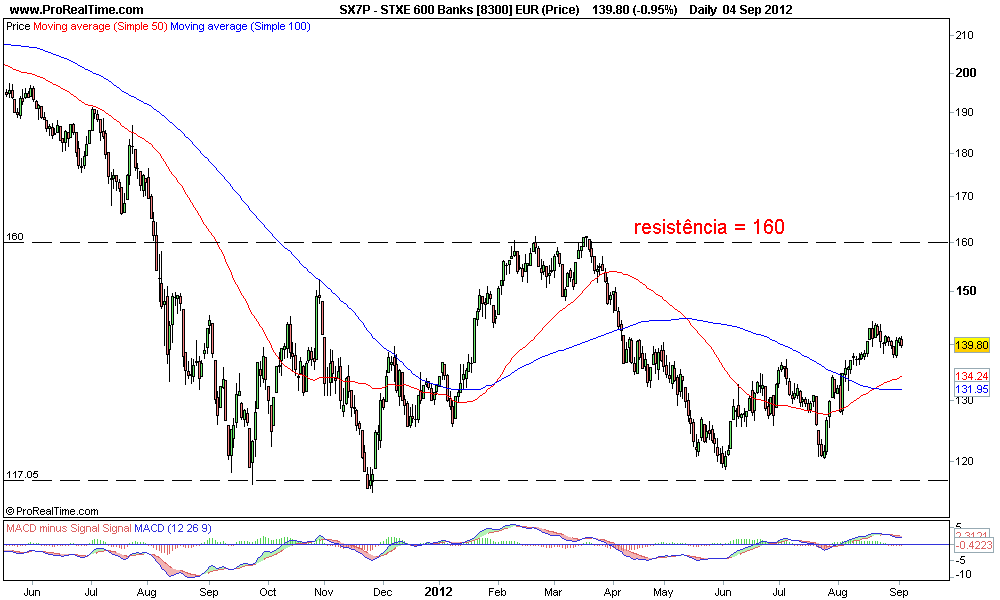
Task: Click the -0.4223 MACD value tag
Action: click(973, 545)
